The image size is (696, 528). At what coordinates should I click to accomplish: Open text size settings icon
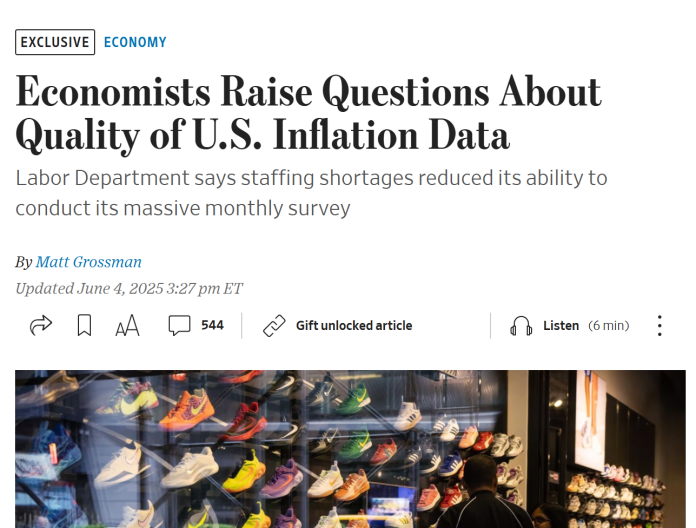[127, 326]
